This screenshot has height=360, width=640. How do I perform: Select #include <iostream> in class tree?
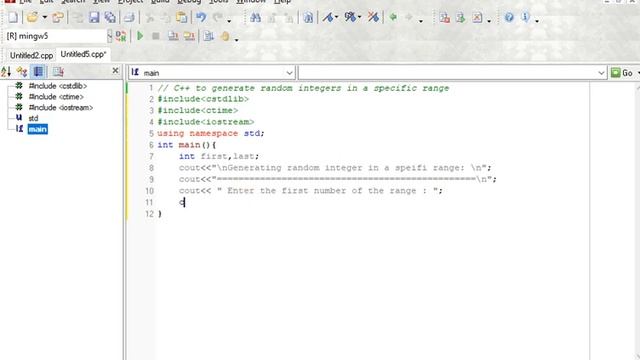click(60, 107)
